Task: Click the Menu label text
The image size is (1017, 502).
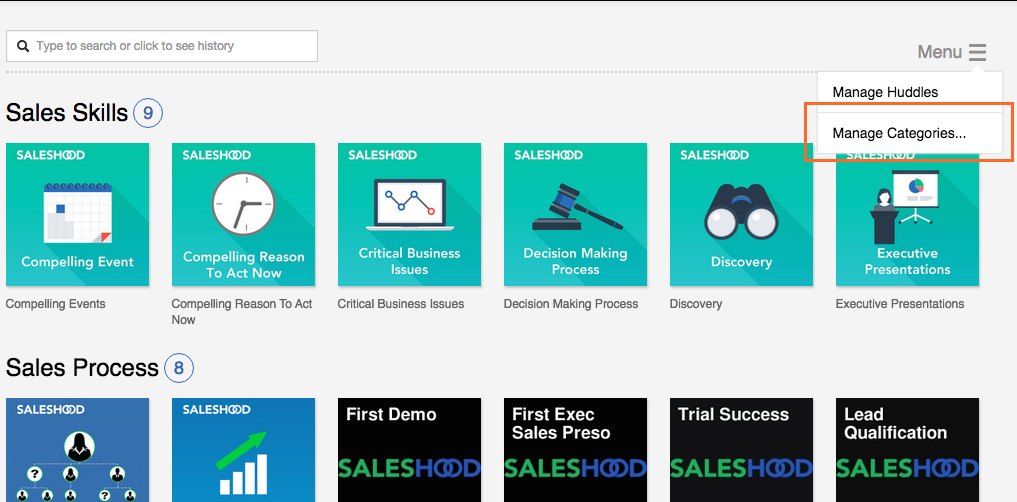Action: (x=939, y=52)
